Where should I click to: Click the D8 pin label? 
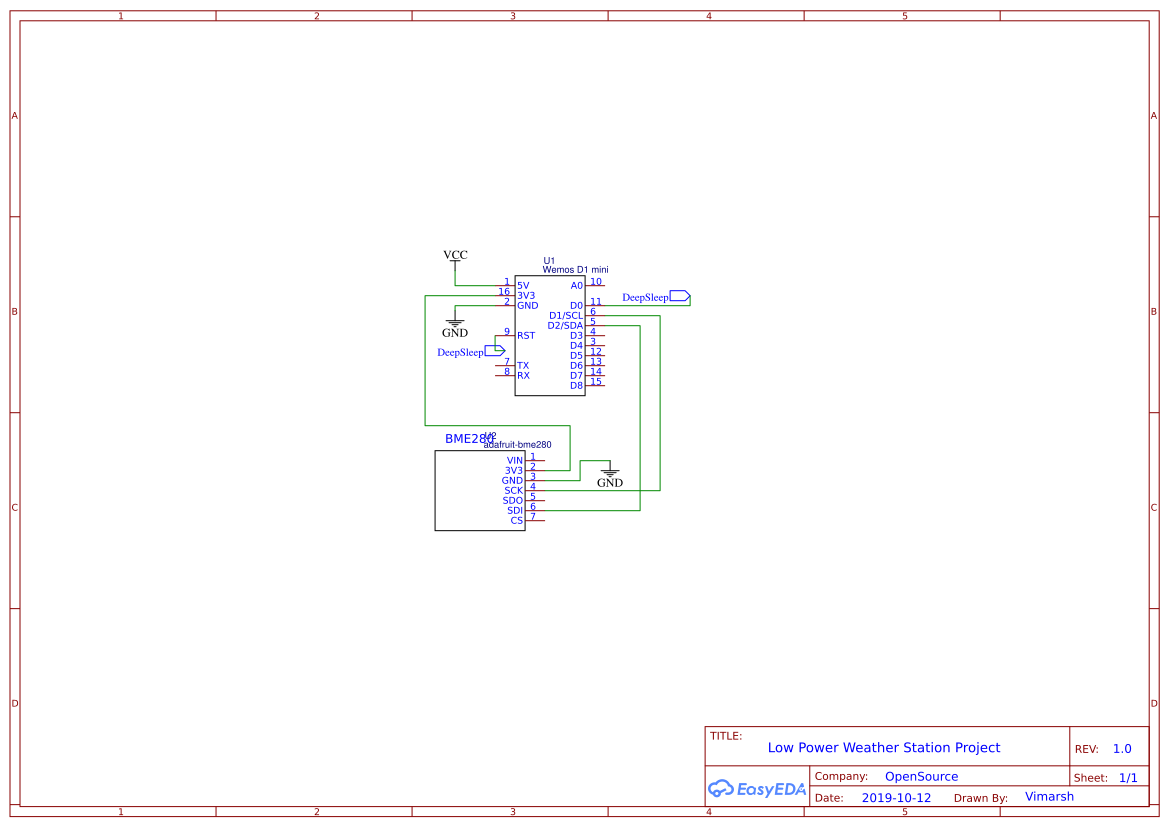(x=577, y=386)
